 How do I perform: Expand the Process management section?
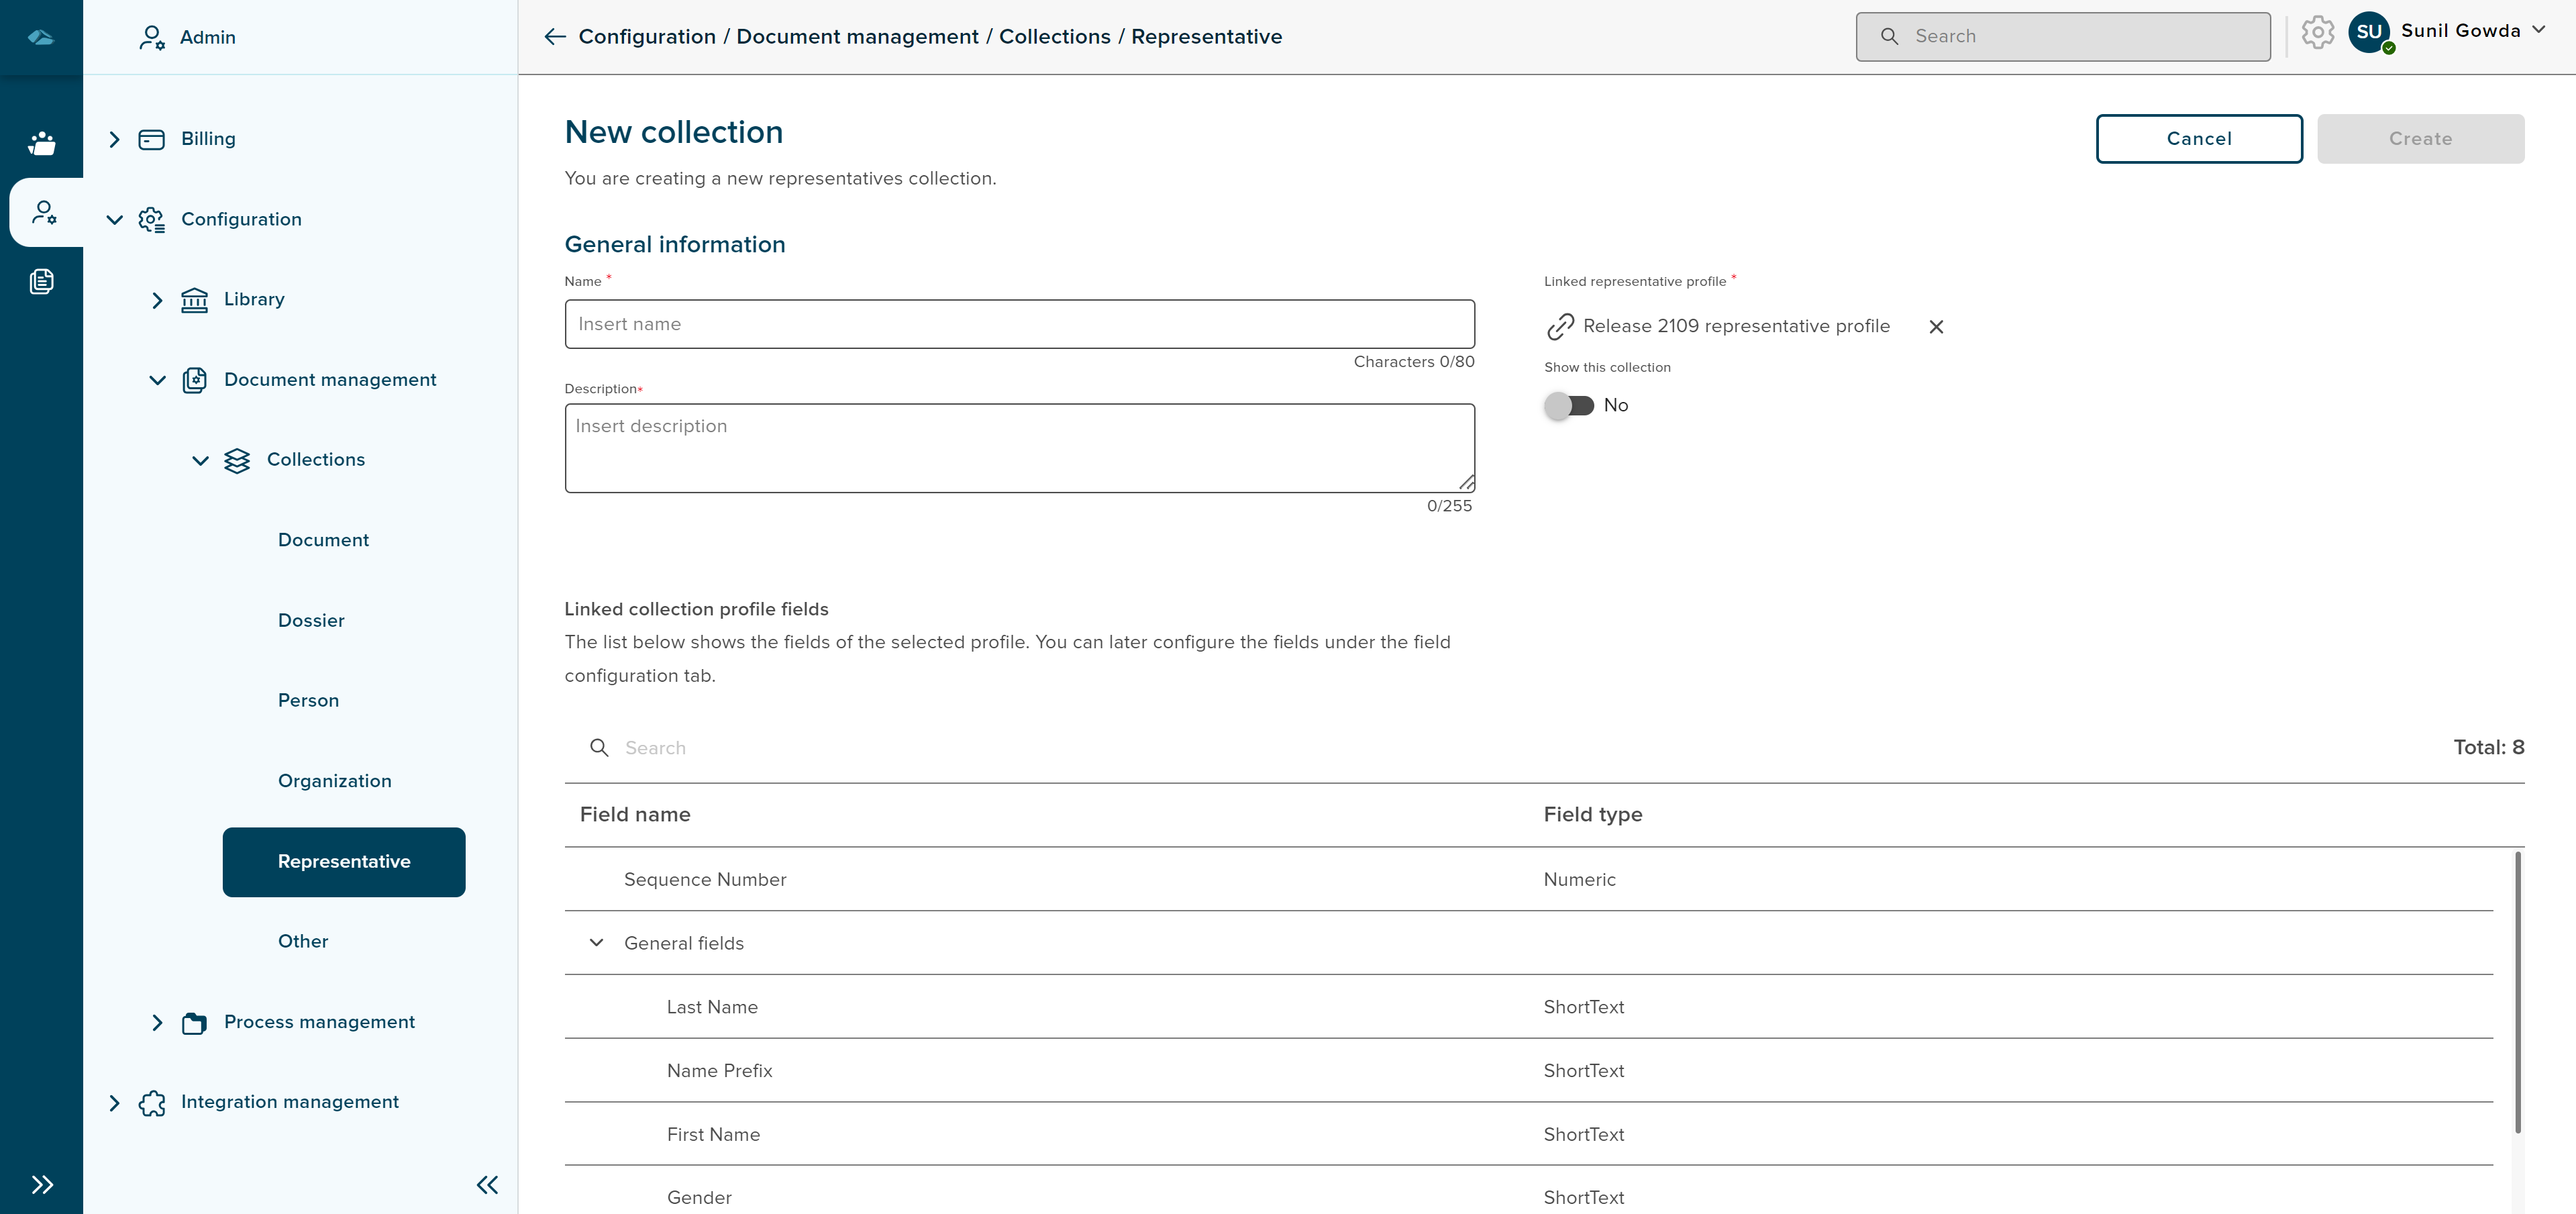pyautogui.click(x=157, y=1022)
